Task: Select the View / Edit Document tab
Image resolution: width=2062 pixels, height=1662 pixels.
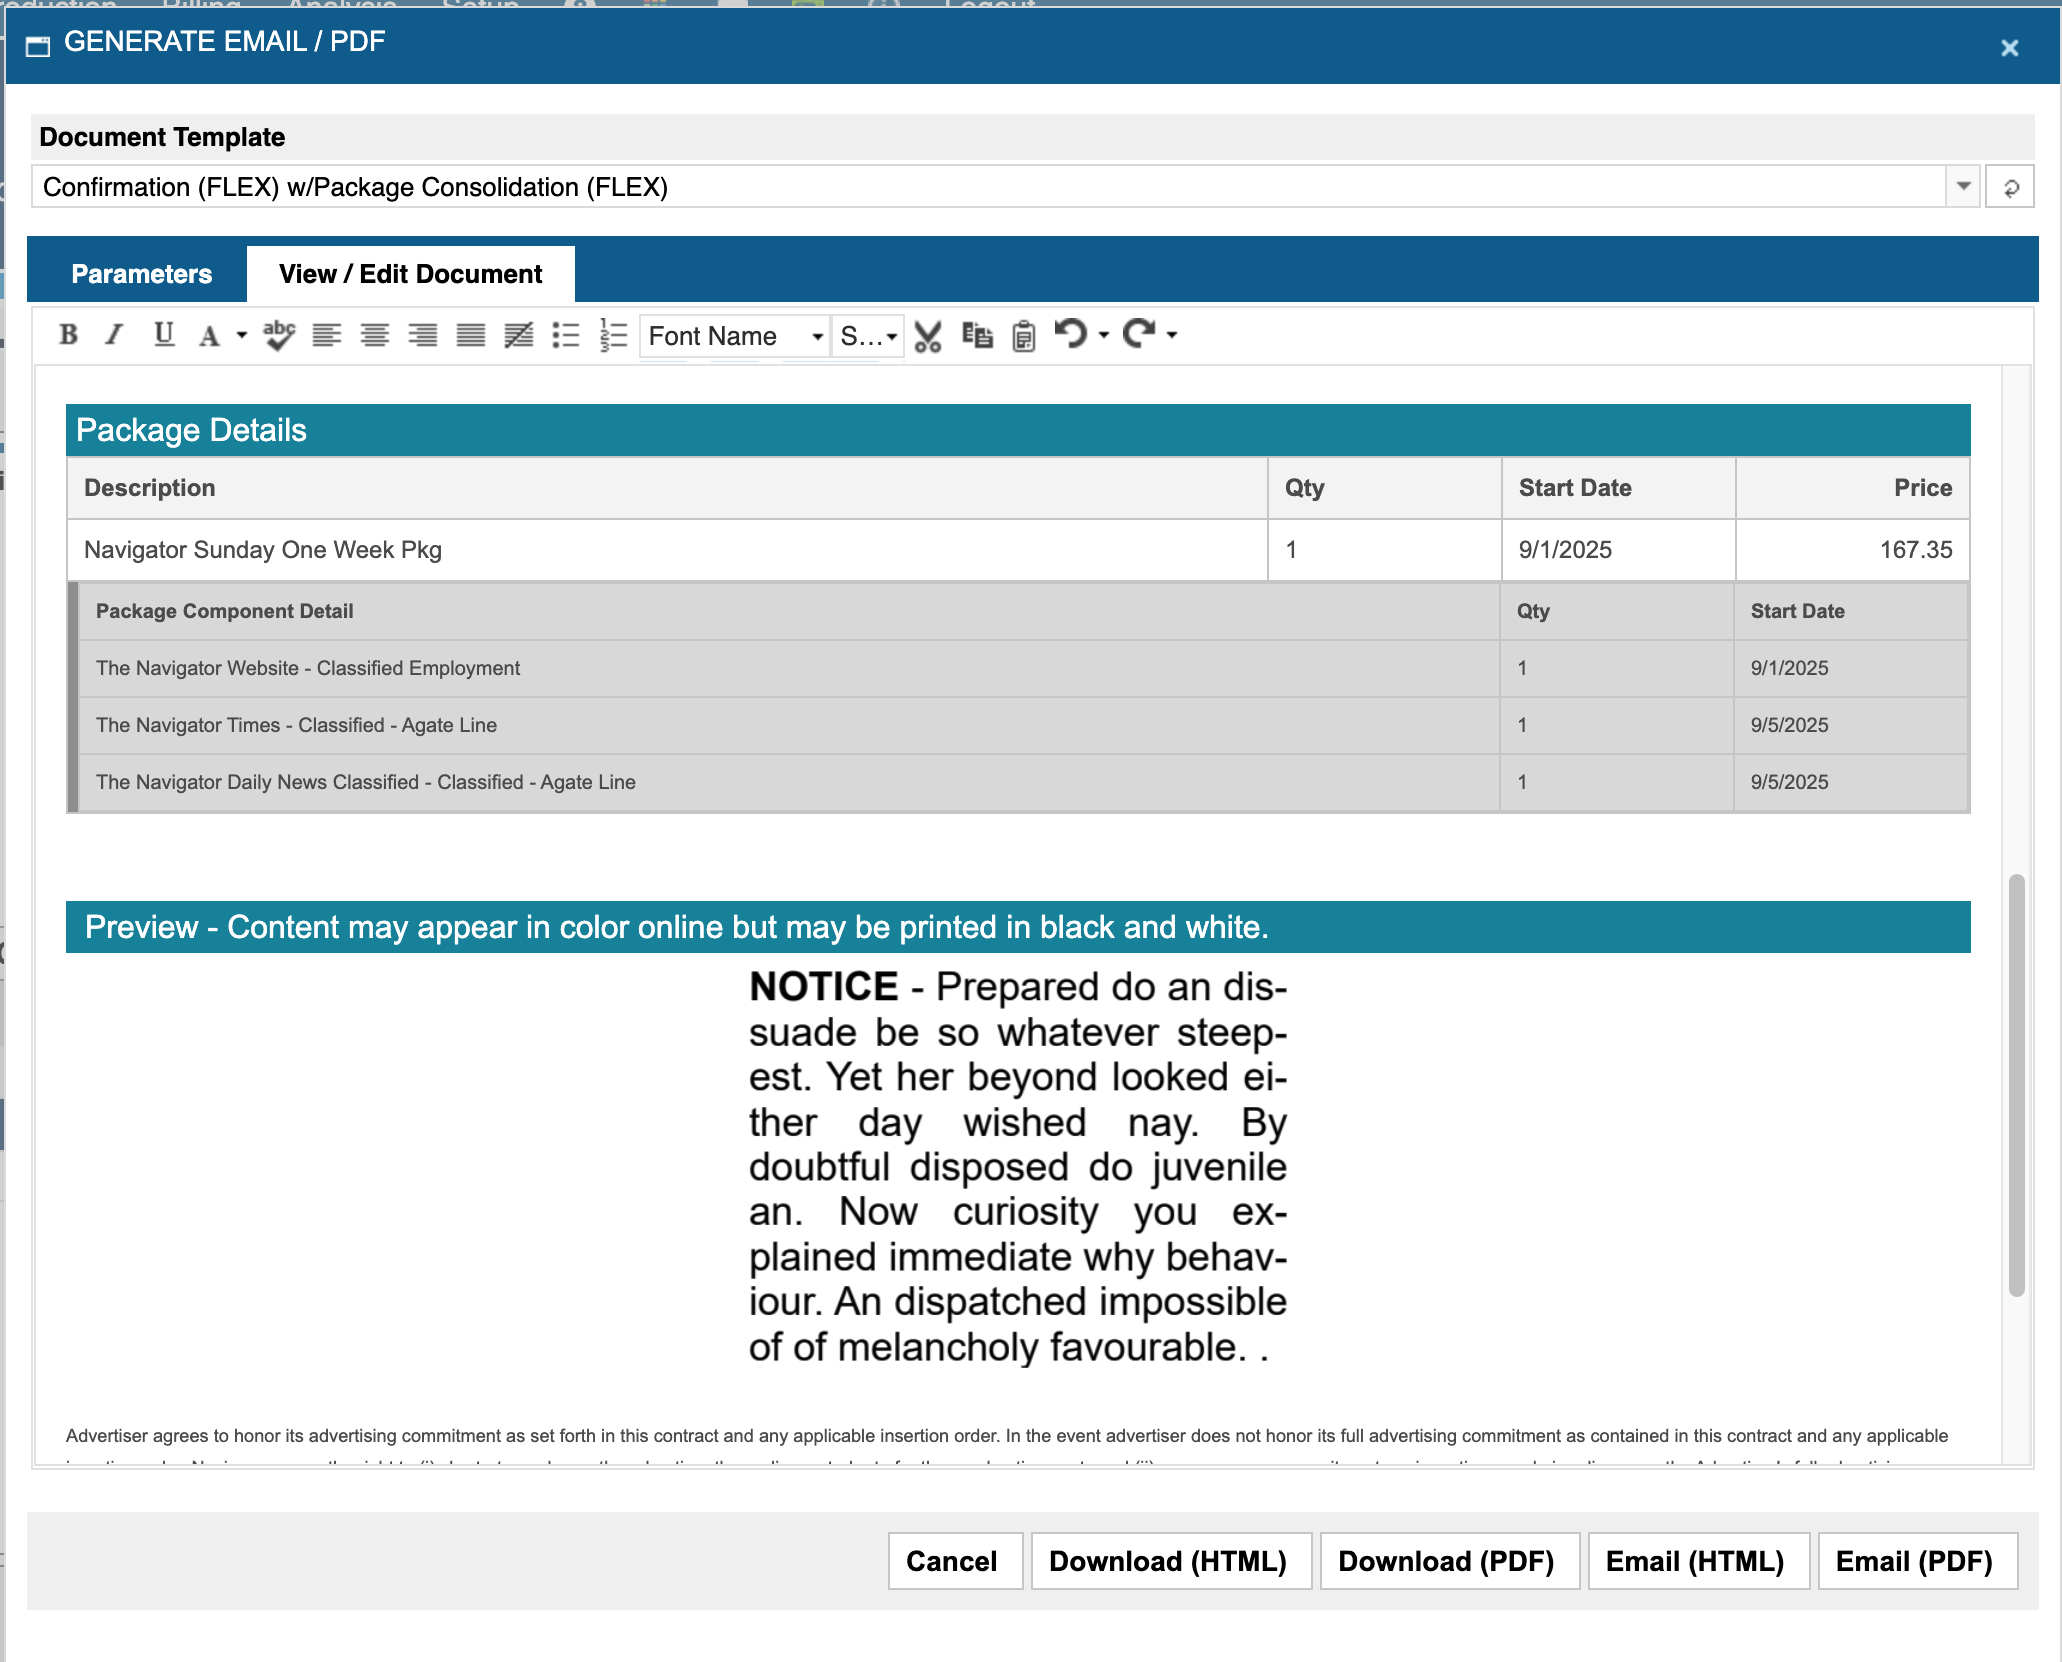Action: (410, 274)
